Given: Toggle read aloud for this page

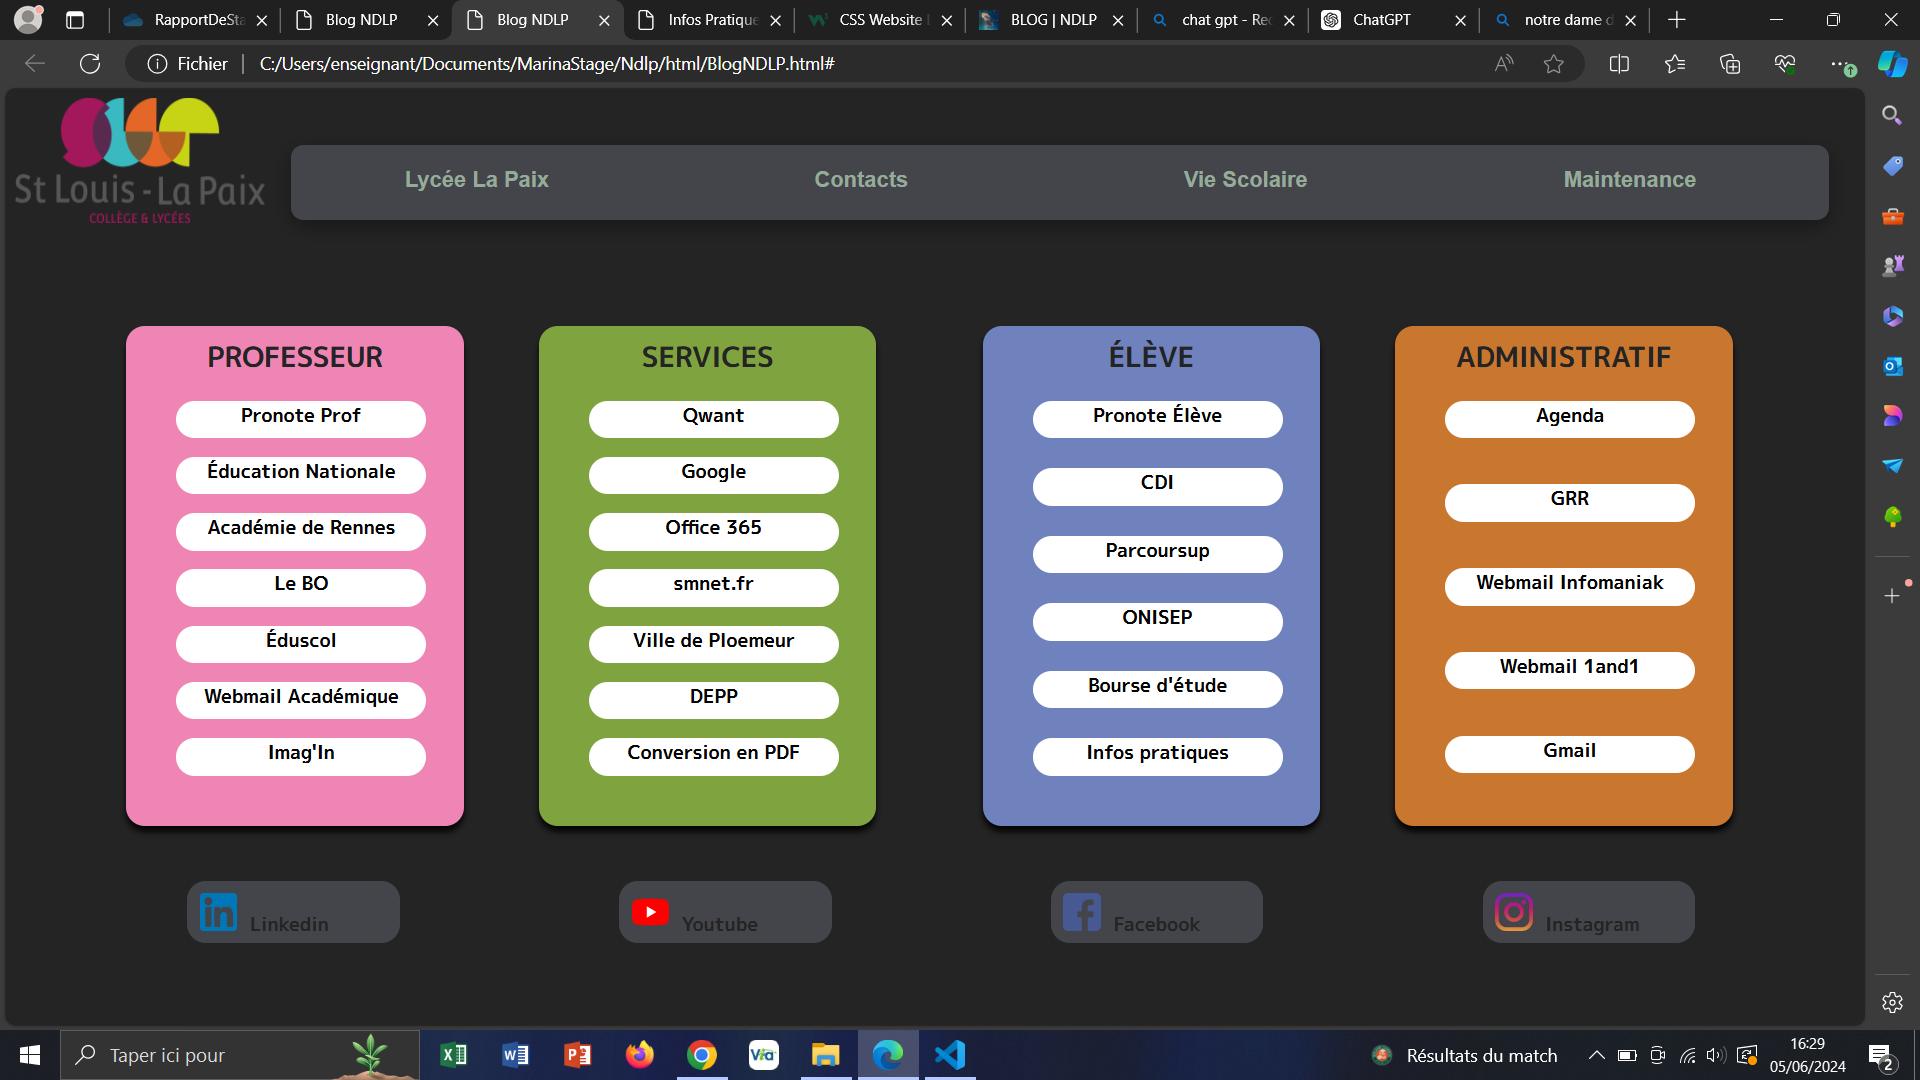Looking at the screenshot, I should tap(1504, 63).
